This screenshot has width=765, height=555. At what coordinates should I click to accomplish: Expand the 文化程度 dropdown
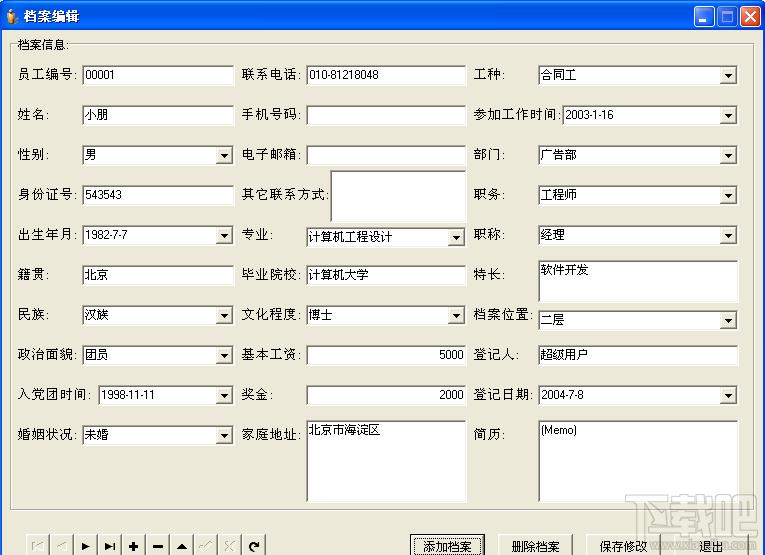[456, 316]
